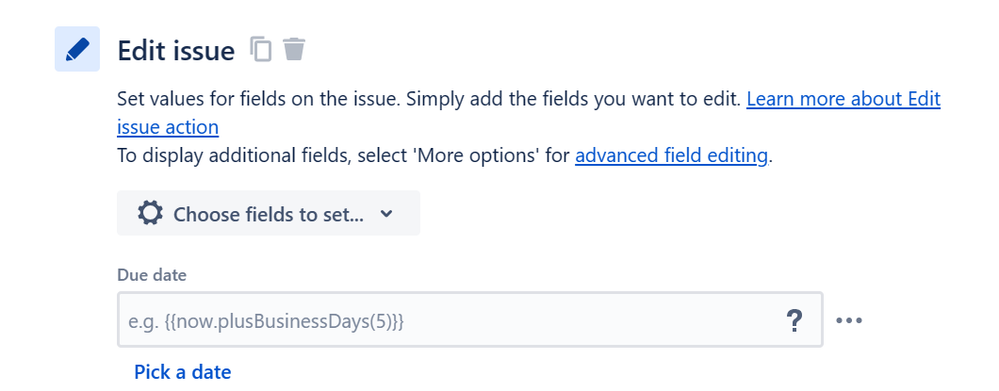
Task: Expand the Choose fields to set dropdown
Action: pos(268,213)
